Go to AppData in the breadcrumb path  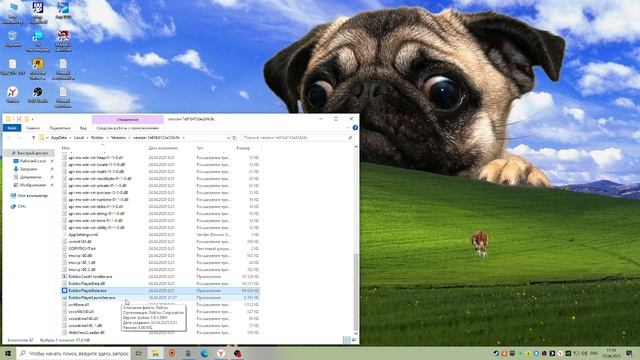pos(59,138)
